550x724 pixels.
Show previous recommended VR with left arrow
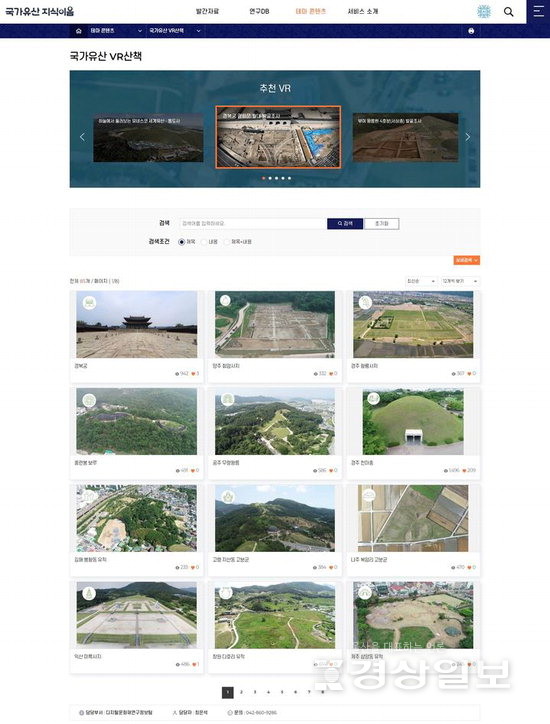click(82, 137)
